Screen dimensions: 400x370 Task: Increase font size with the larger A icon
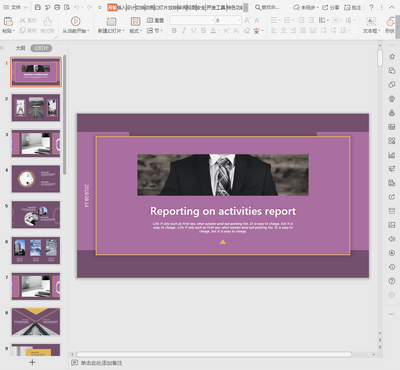247,20
